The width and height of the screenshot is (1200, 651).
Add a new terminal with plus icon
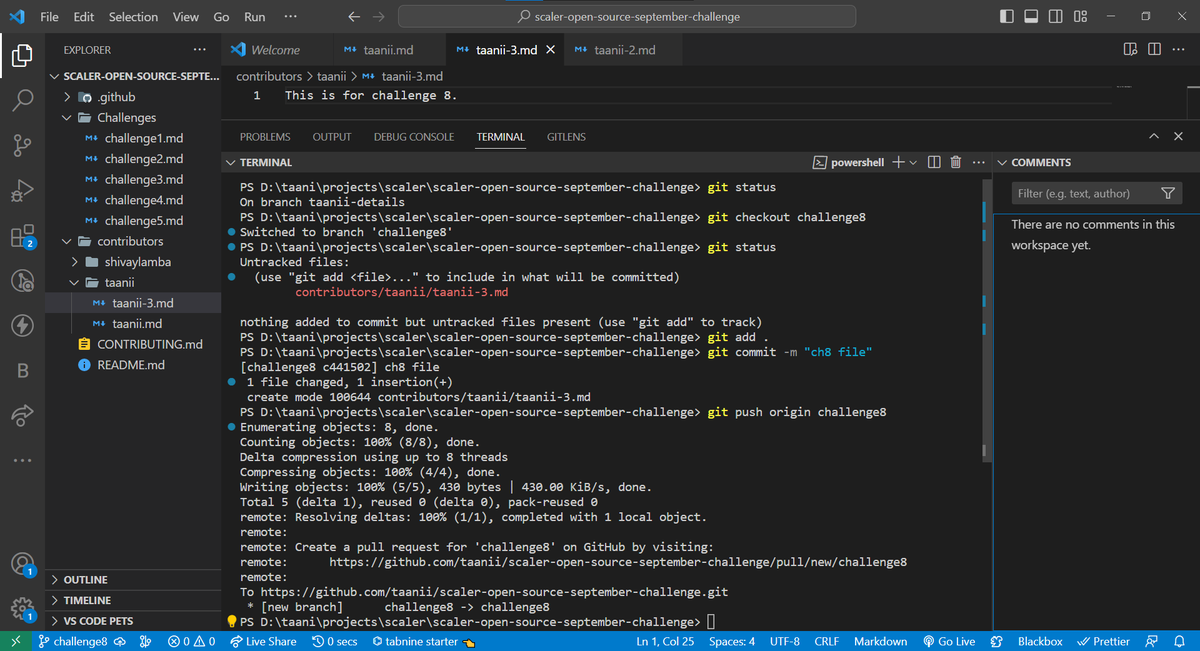pyautogui.click(x=898, y=162)
